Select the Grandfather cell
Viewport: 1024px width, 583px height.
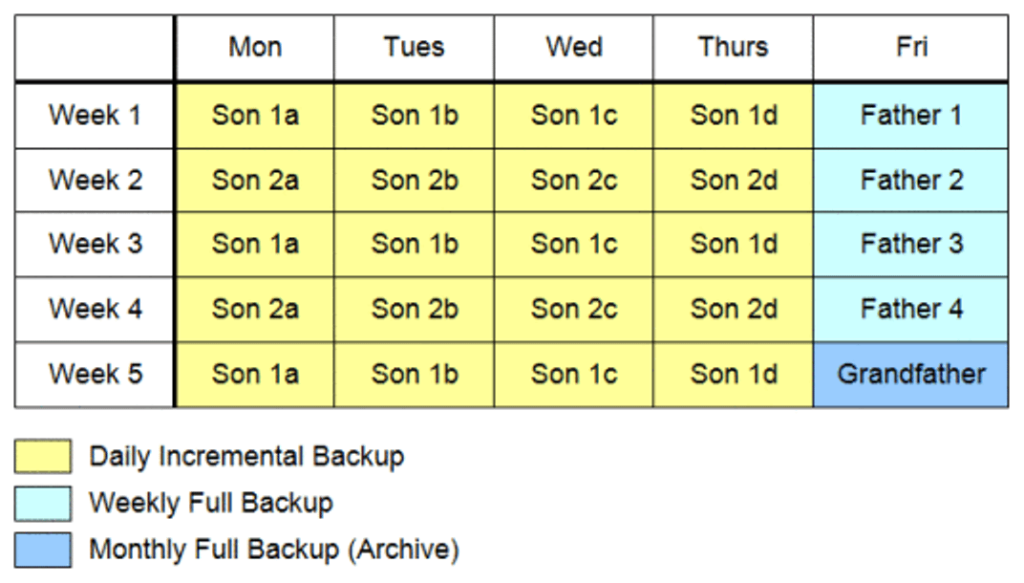point(911,374)
